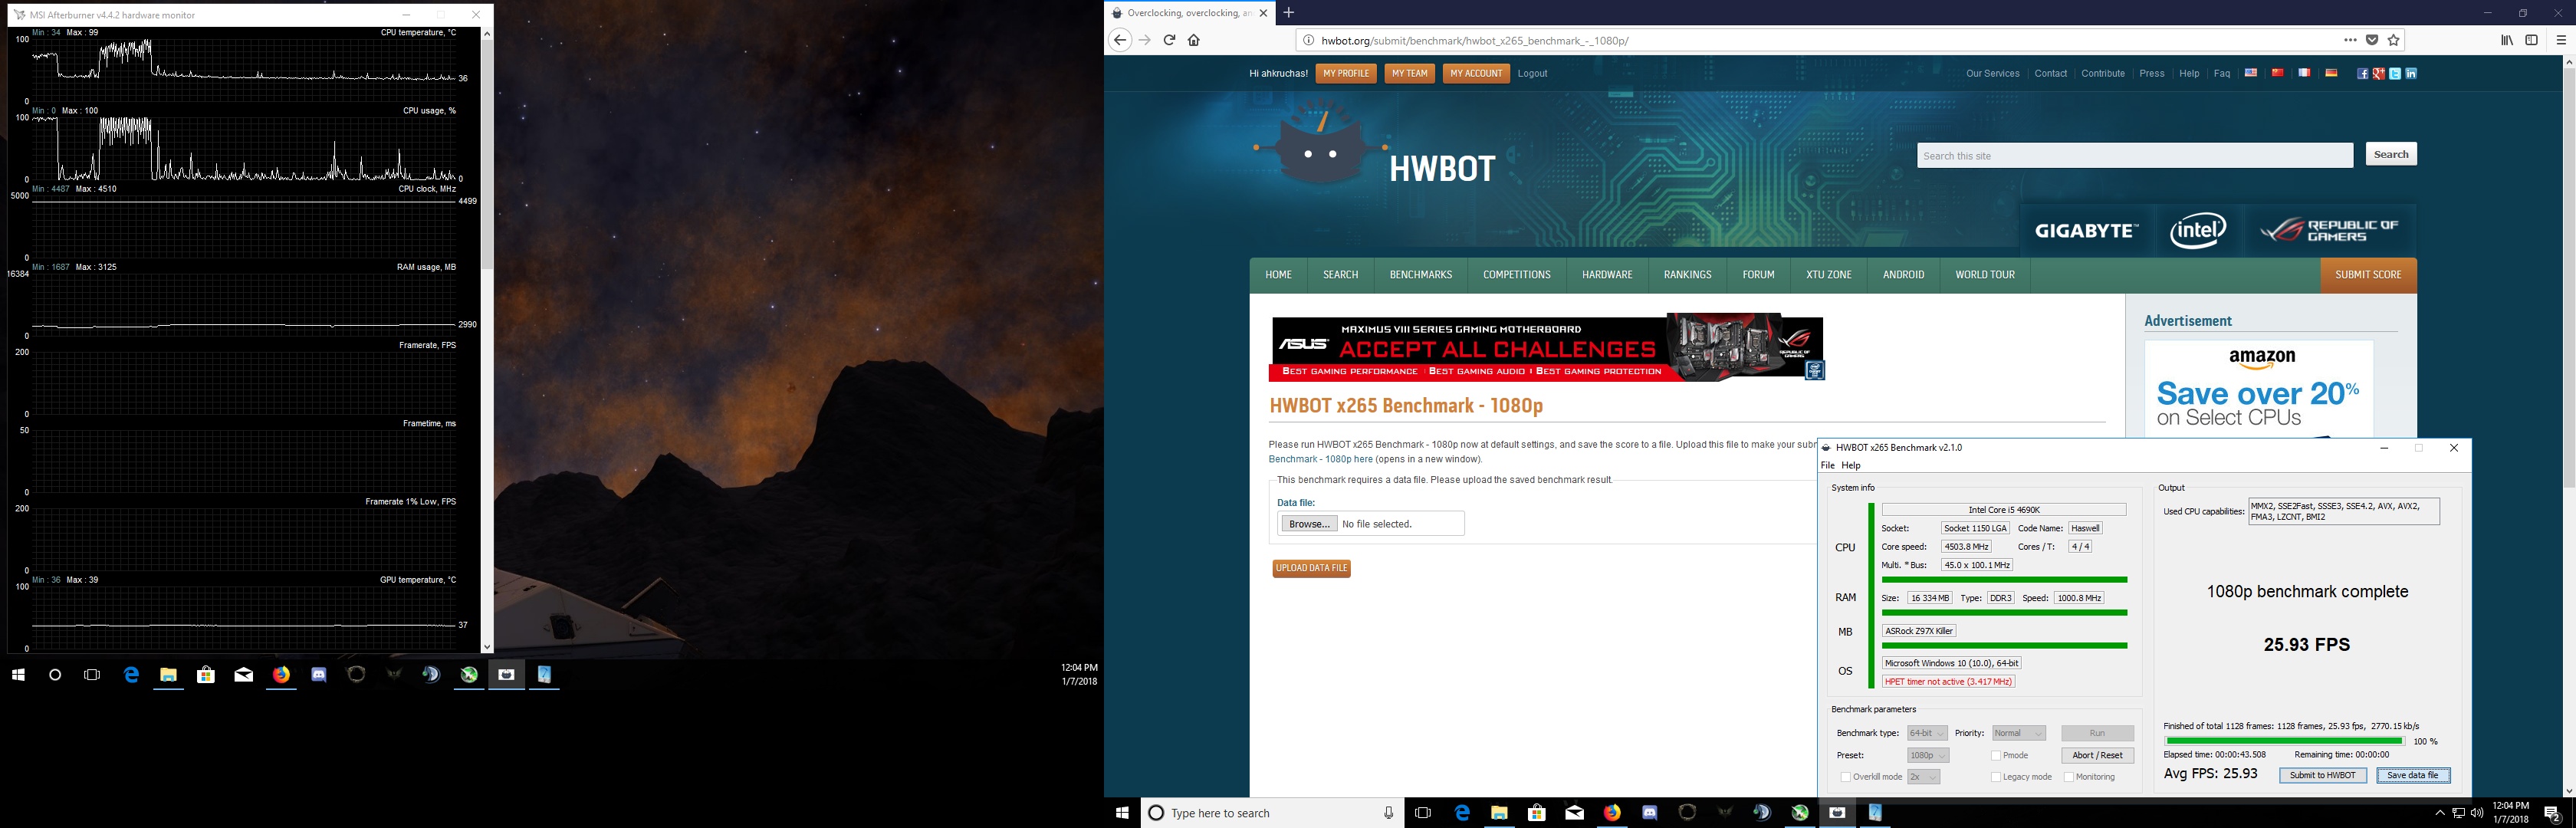Open Overkill 2x dropdown

click(x=1924, y=776)
